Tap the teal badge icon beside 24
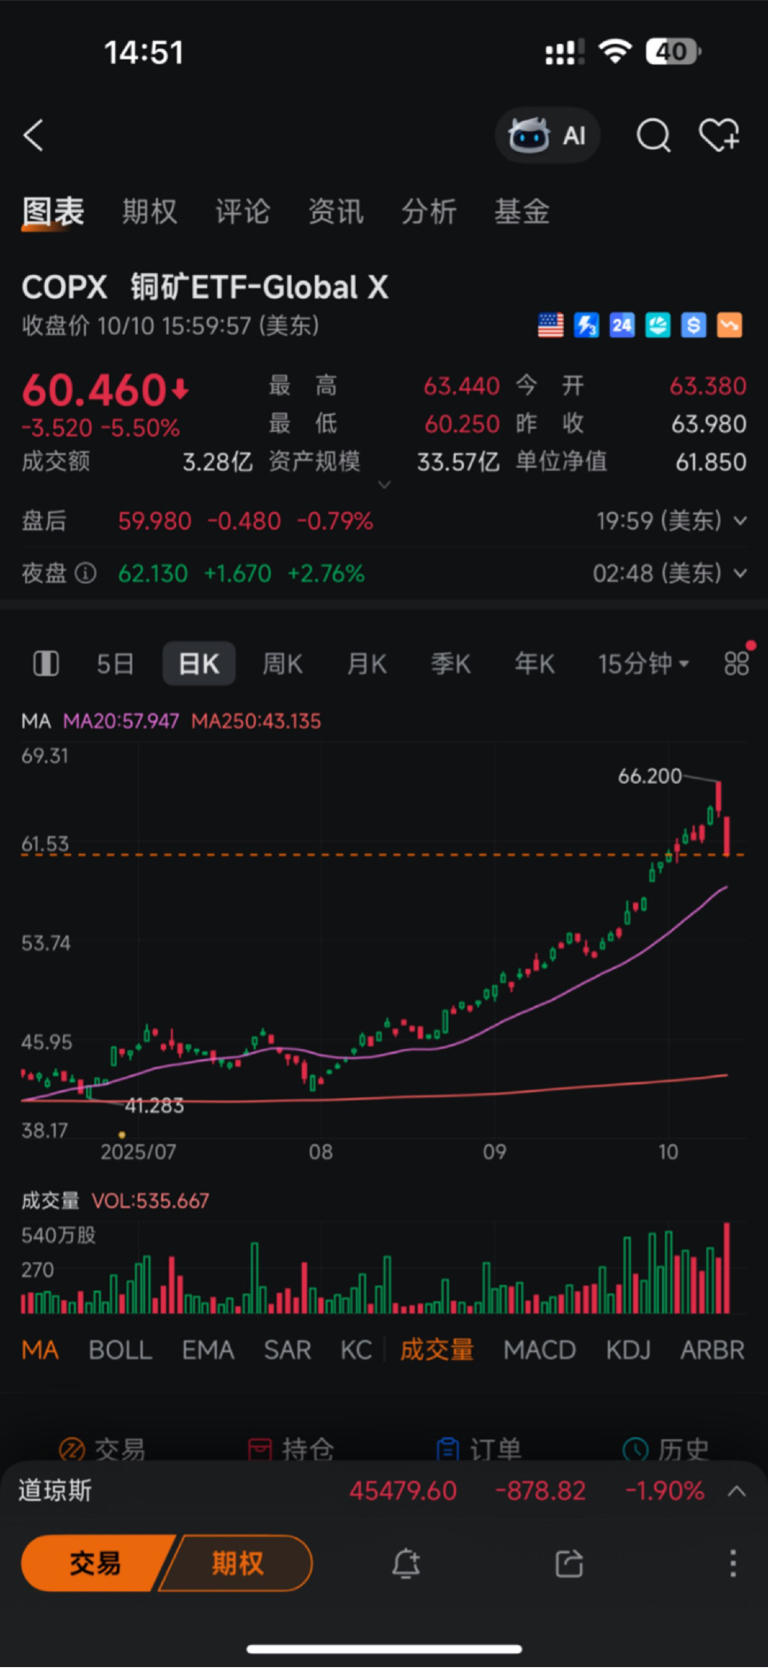 click(658, 325)
